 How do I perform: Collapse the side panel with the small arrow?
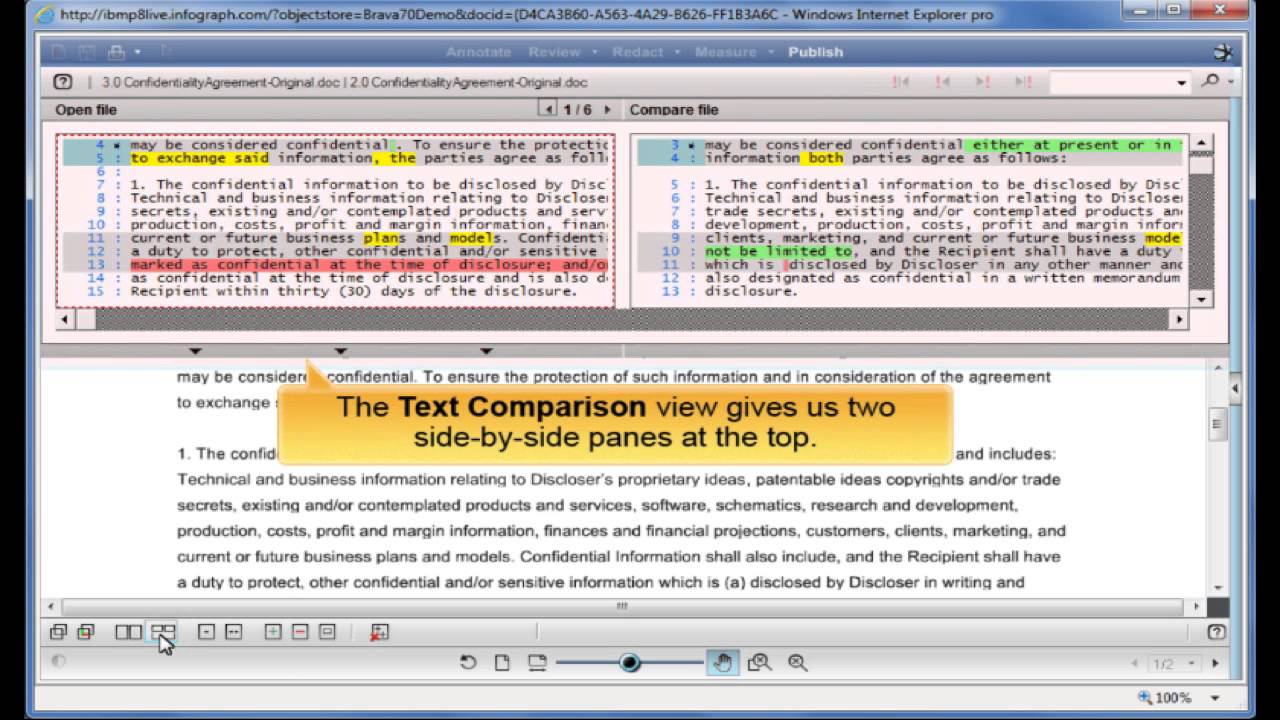point(1234,388)
